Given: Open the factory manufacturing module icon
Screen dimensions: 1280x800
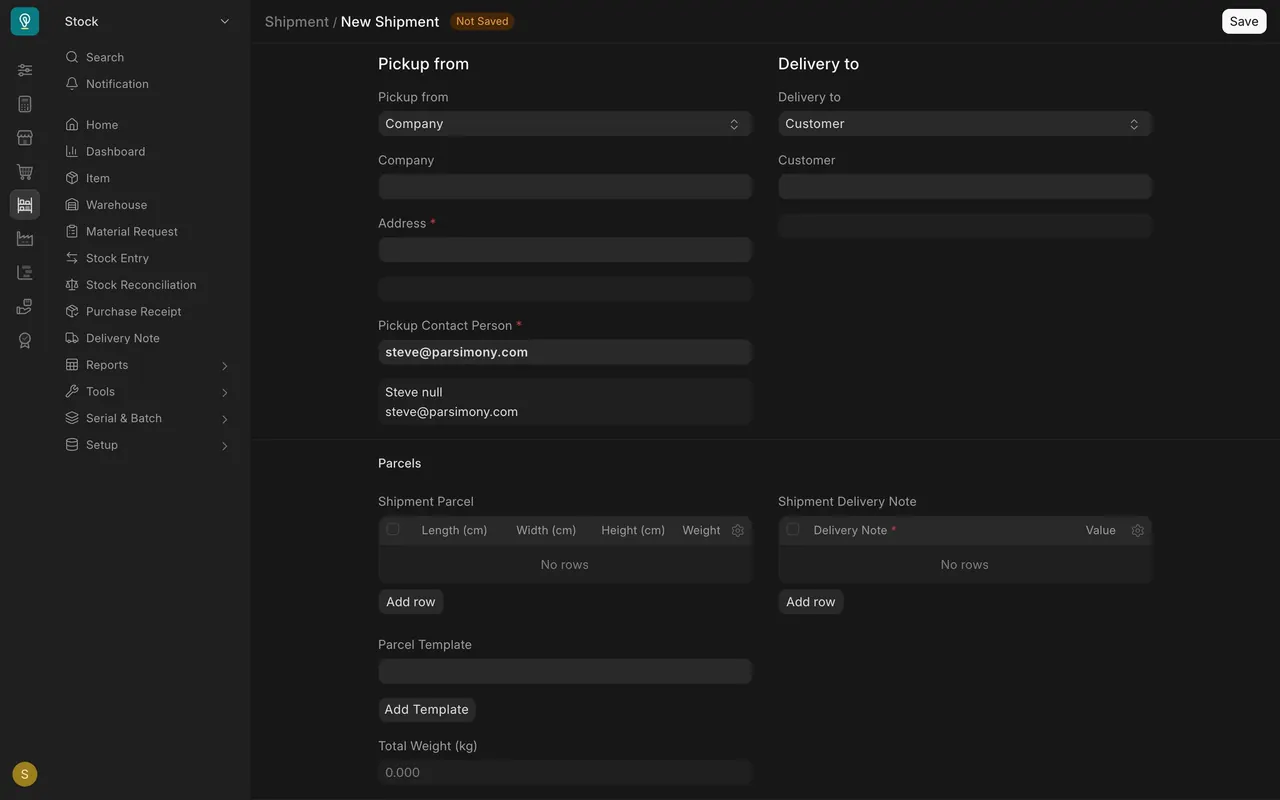Looking at the screenshot, I should (x=25, y=239).
